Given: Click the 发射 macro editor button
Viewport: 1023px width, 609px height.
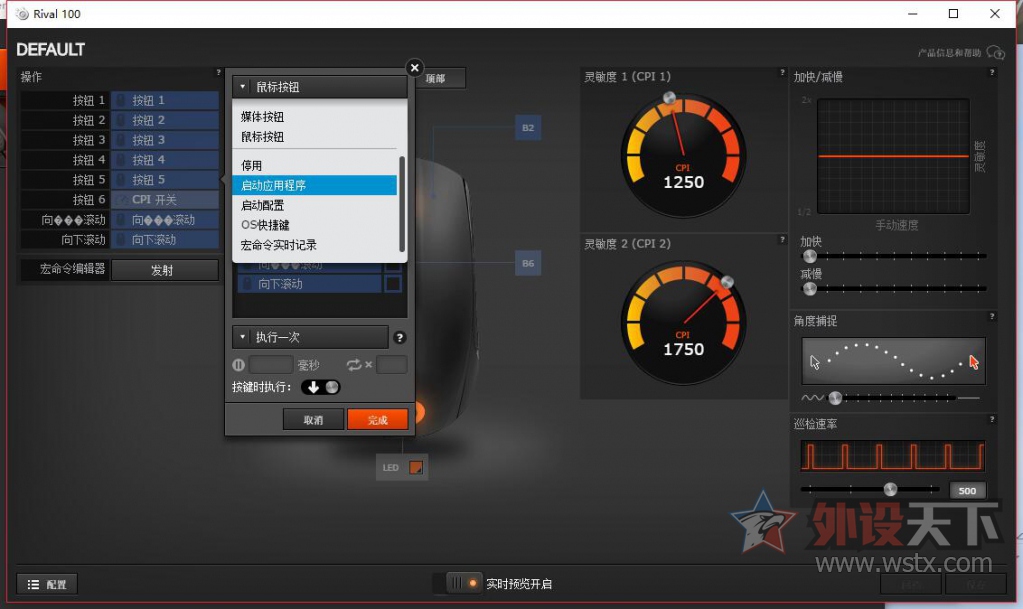Looking at the screenshot, I should tap(164, 270).
